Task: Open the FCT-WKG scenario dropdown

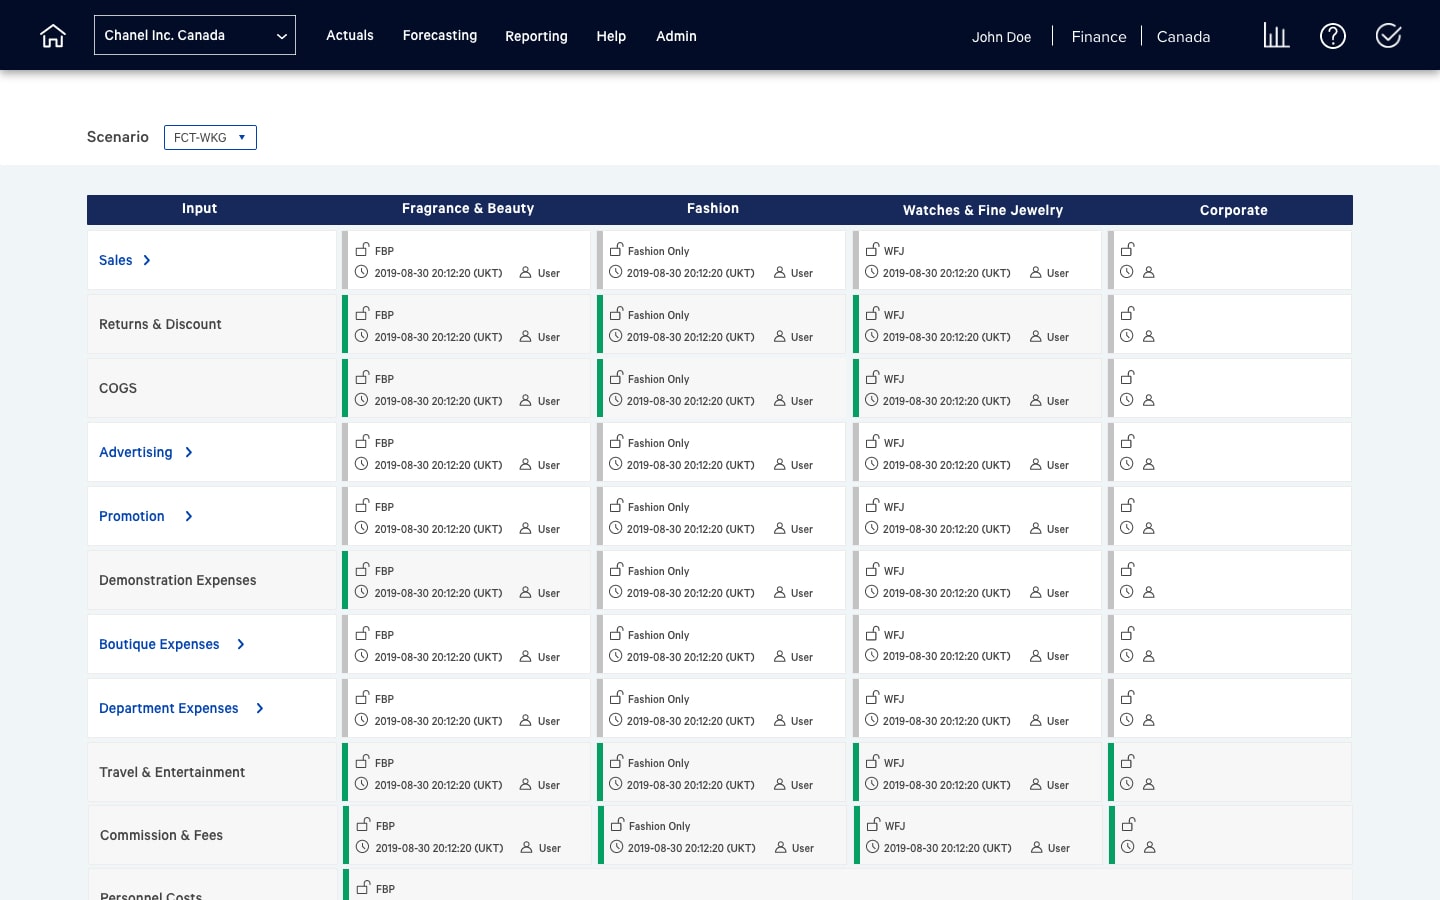Action: pos(210,137)
